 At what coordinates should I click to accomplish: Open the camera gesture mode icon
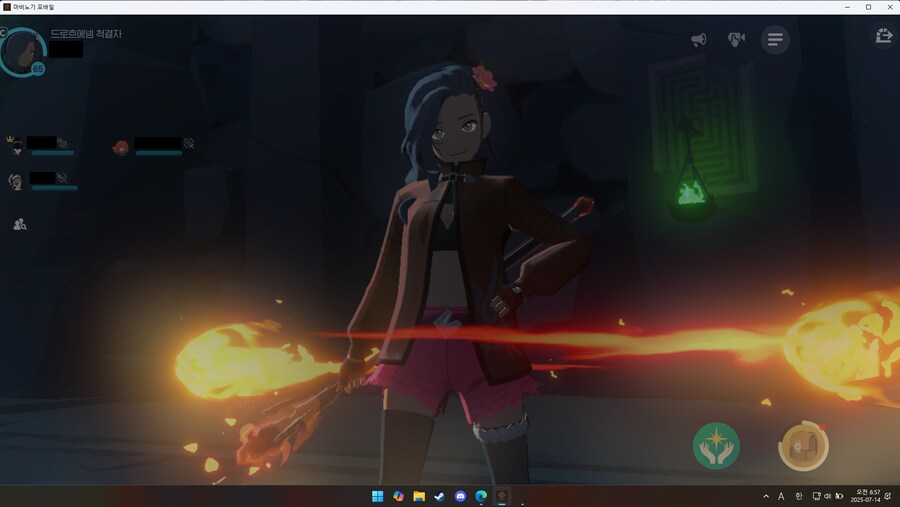click(736, 39)
